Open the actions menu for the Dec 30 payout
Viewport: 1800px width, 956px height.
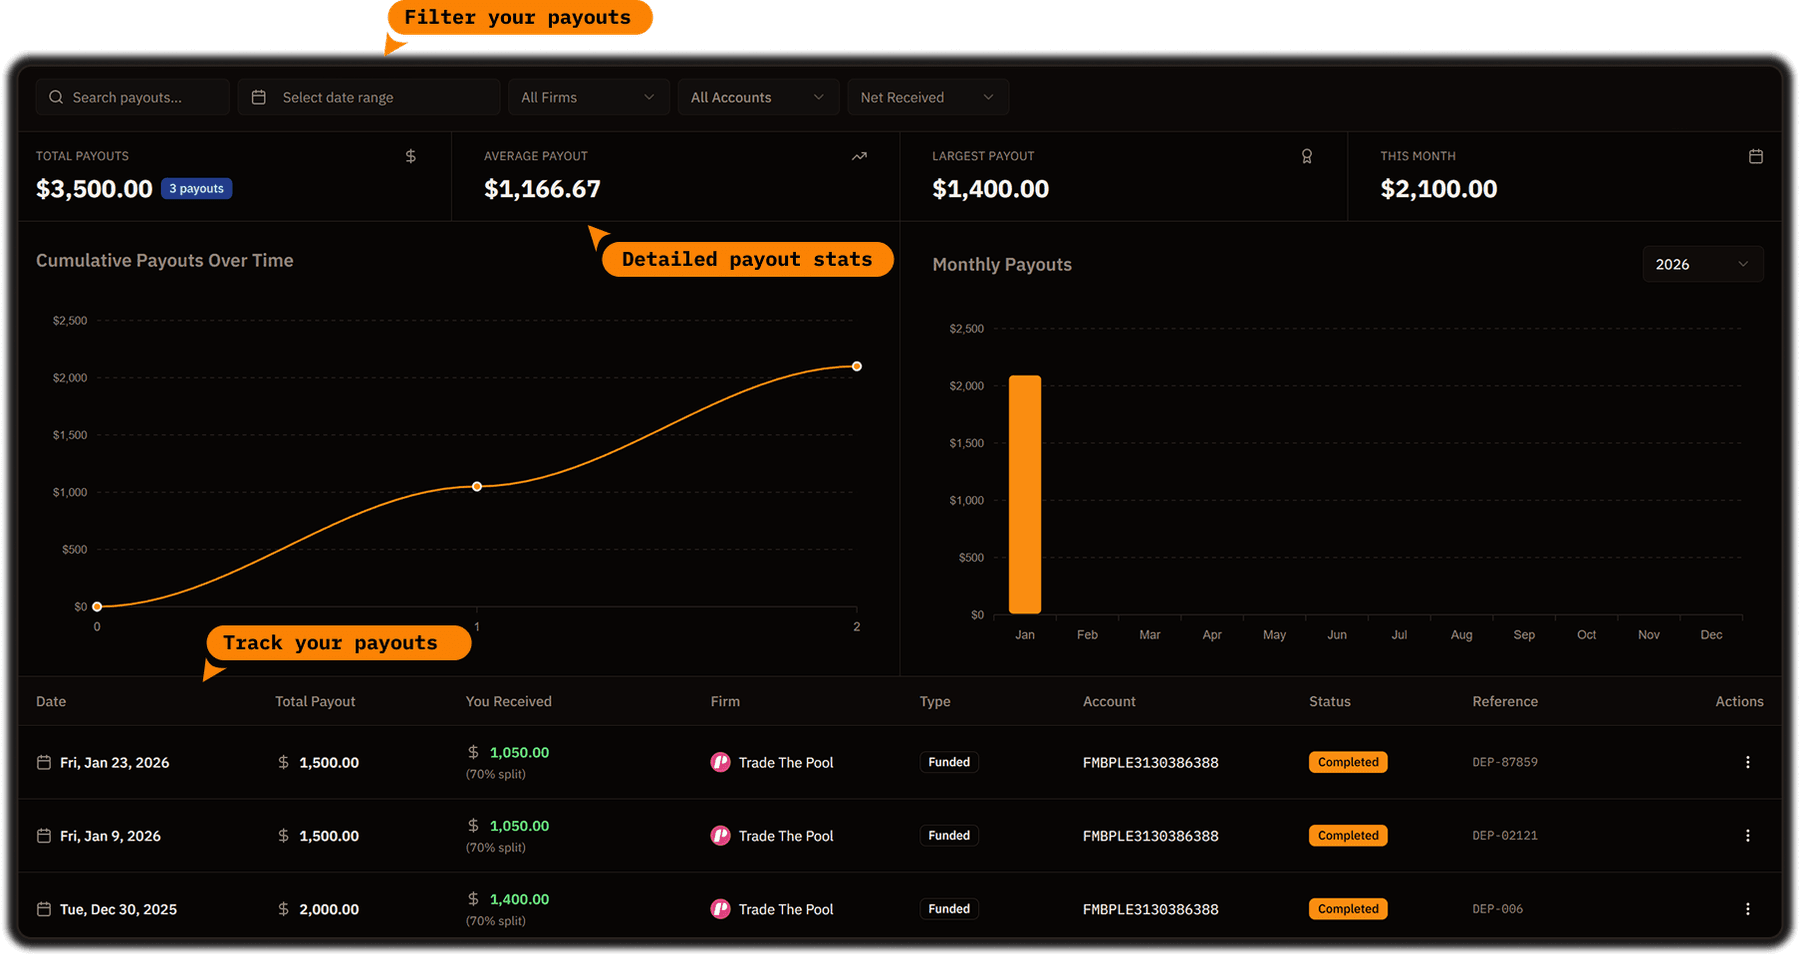point(1748,908)
